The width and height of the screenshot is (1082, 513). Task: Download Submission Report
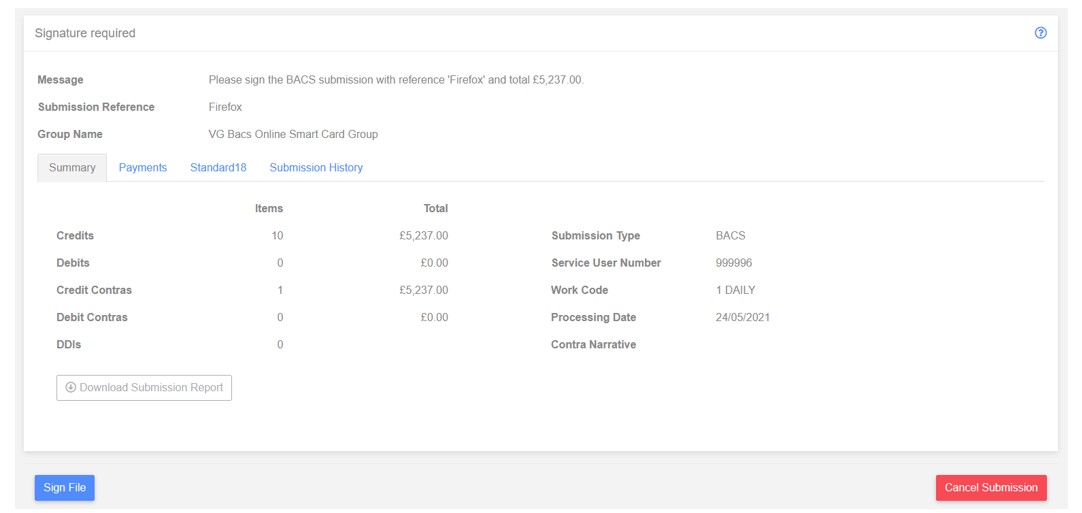pyautogui.click(x=144, y=387)
